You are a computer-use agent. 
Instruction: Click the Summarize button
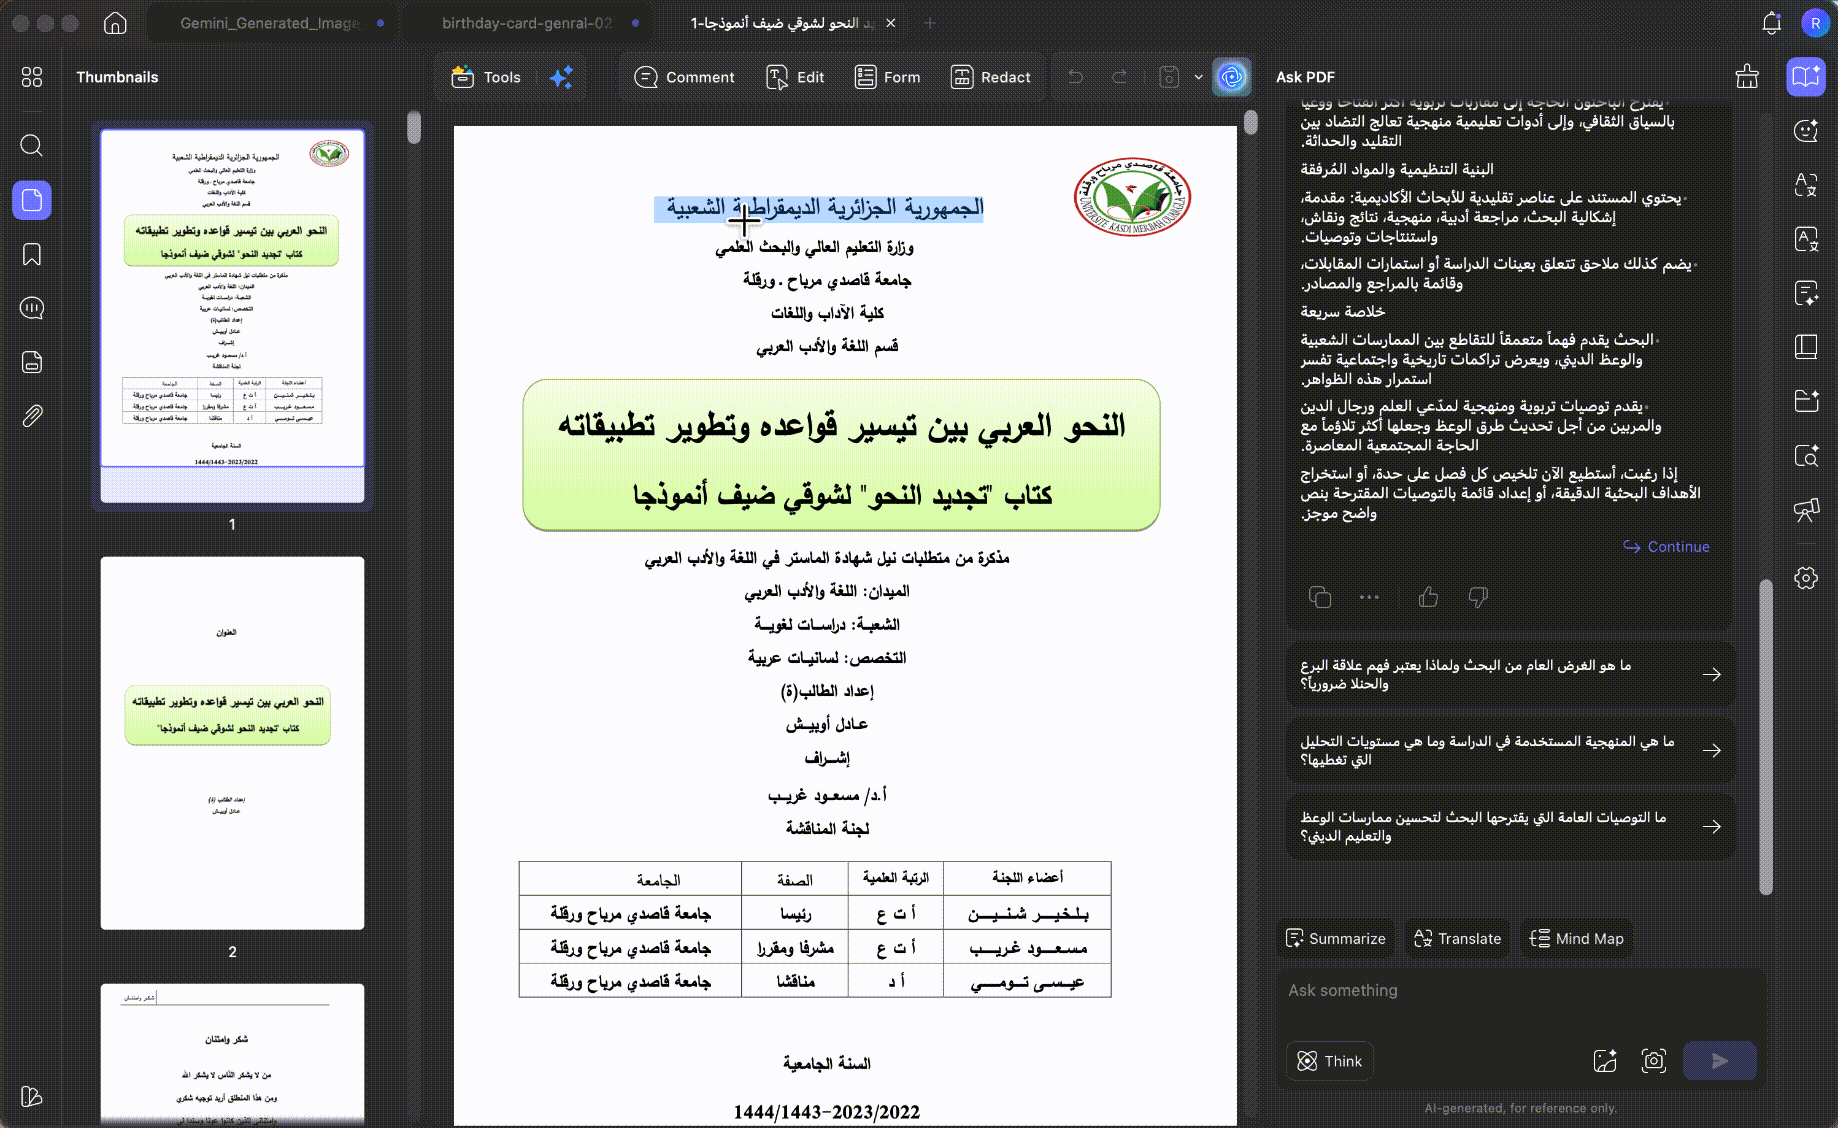click(1336, 938)
